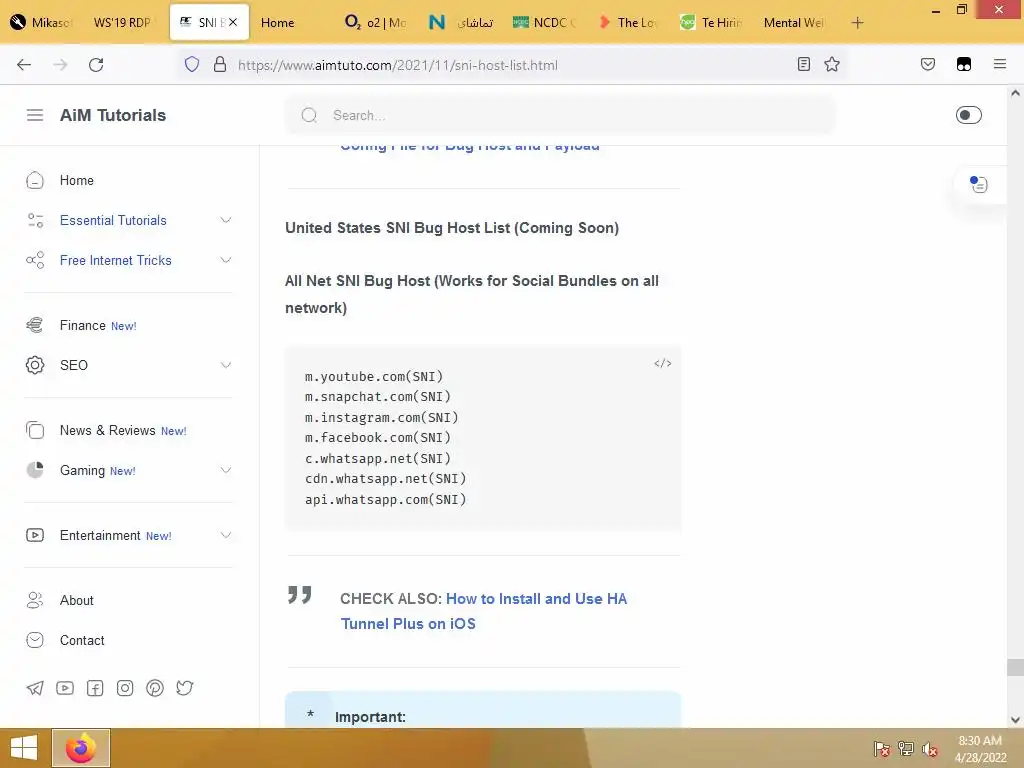Open How to Install HA Tunnel Plus link
The height and width of the screenshot is (768, 1024).
click(484, 611)
